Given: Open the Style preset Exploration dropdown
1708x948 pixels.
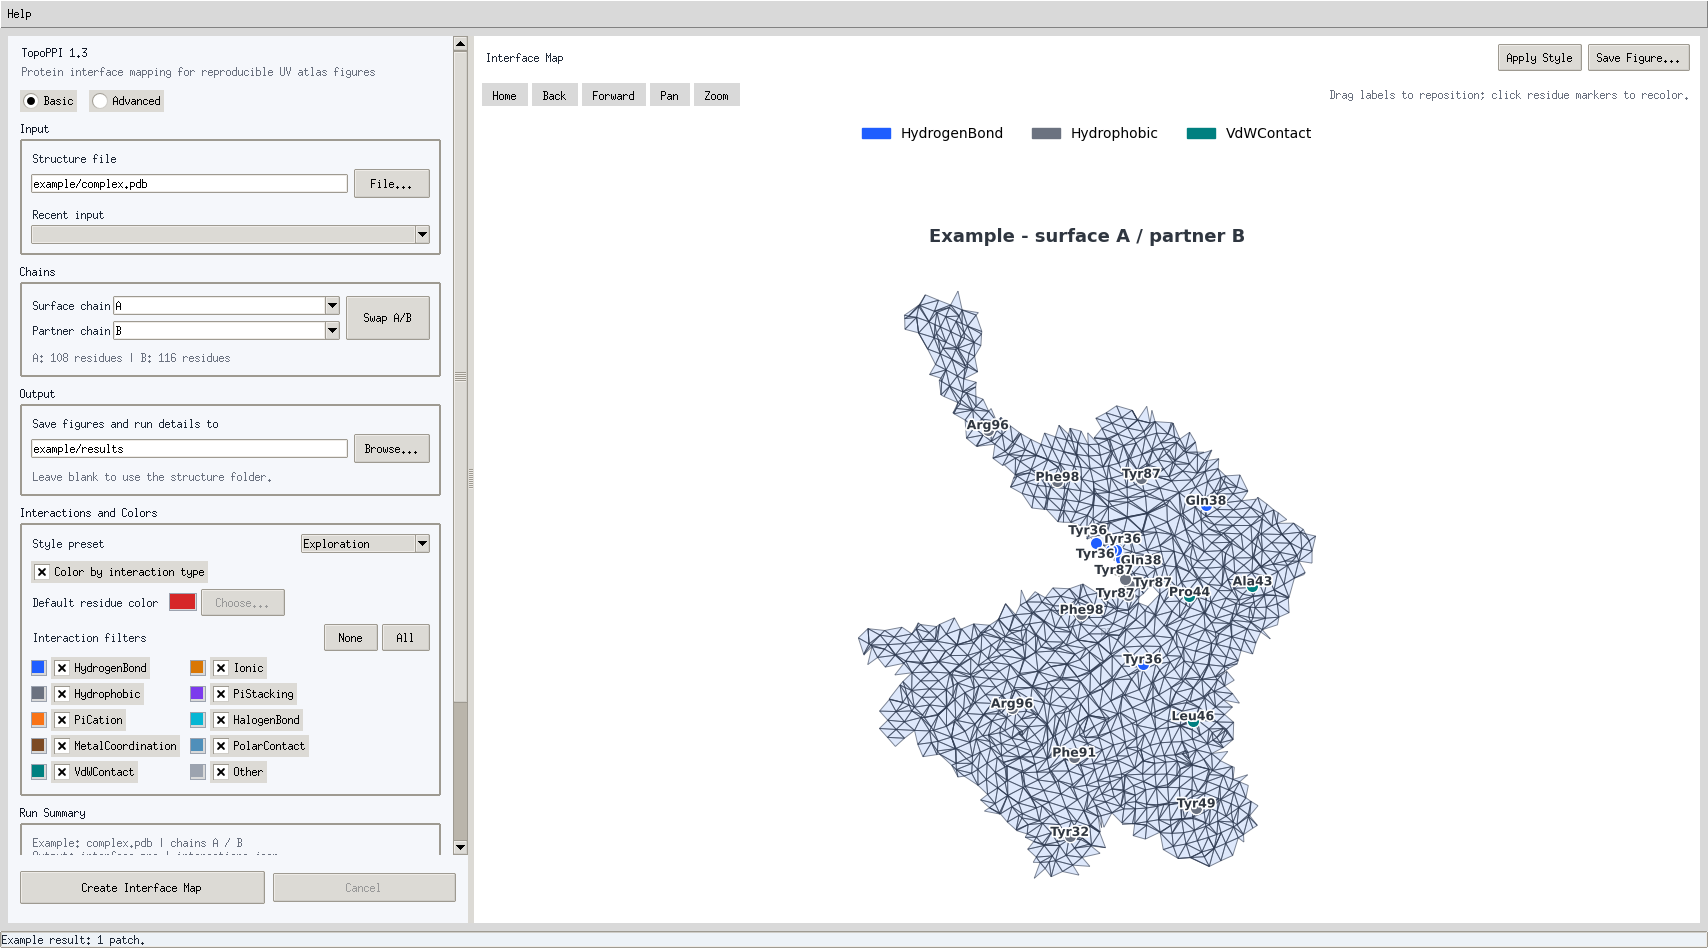Looking at the screenshot, I should coord(365,544).
